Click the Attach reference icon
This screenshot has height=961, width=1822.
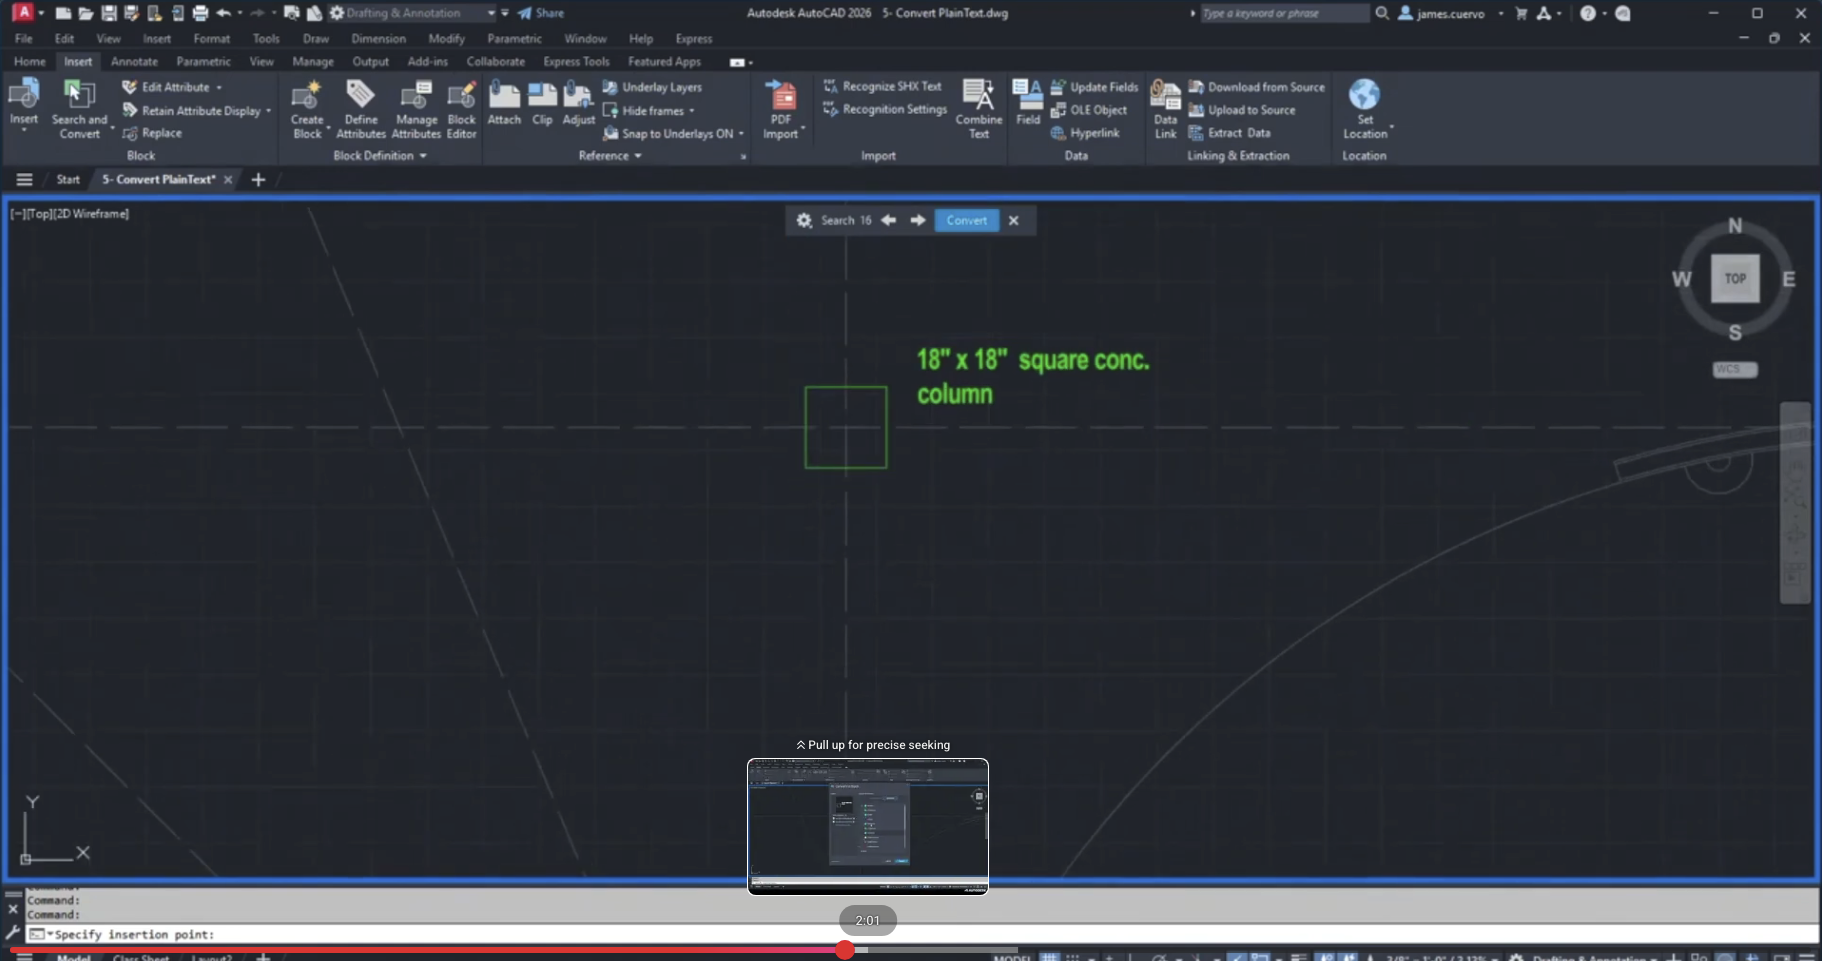(504, 98)
